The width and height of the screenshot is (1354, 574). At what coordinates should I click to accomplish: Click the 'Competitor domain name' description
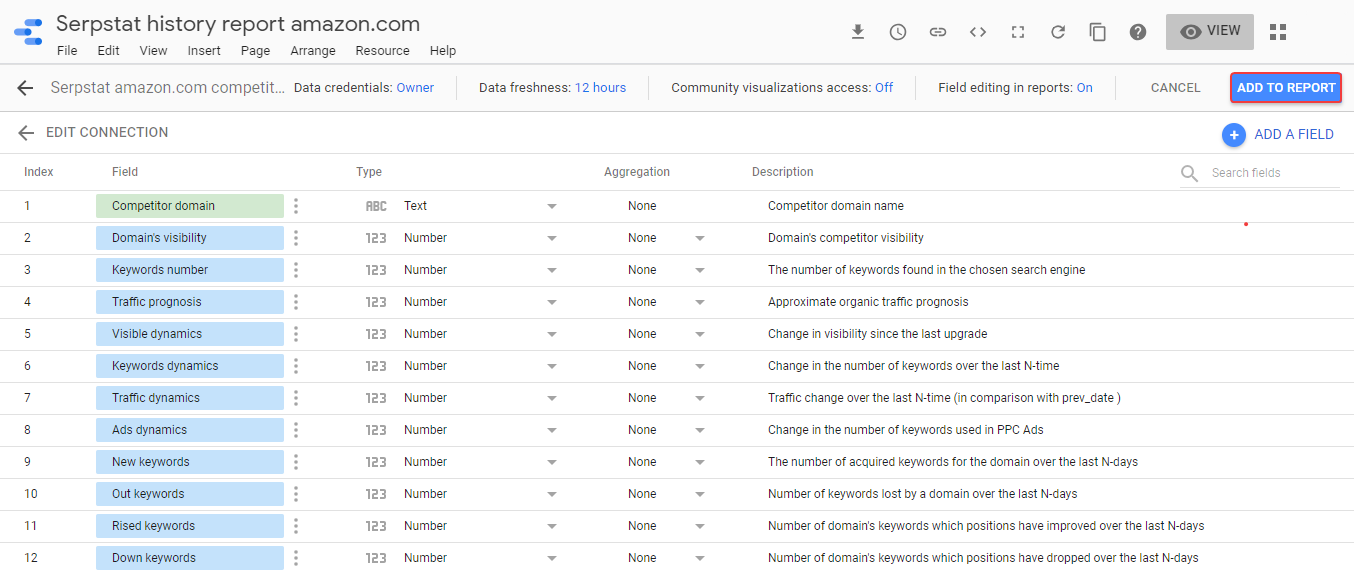[x=836, y=206]
